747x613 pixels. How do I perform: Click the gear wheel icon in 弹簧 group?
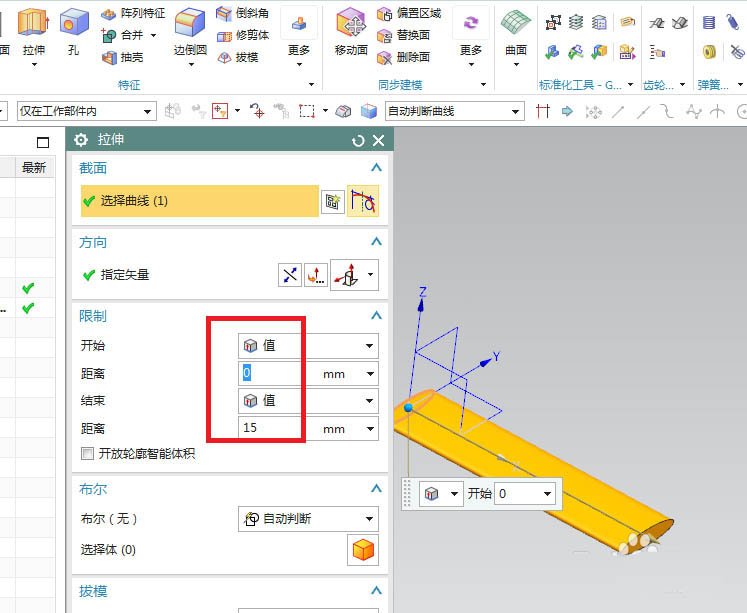click(709, 52)
